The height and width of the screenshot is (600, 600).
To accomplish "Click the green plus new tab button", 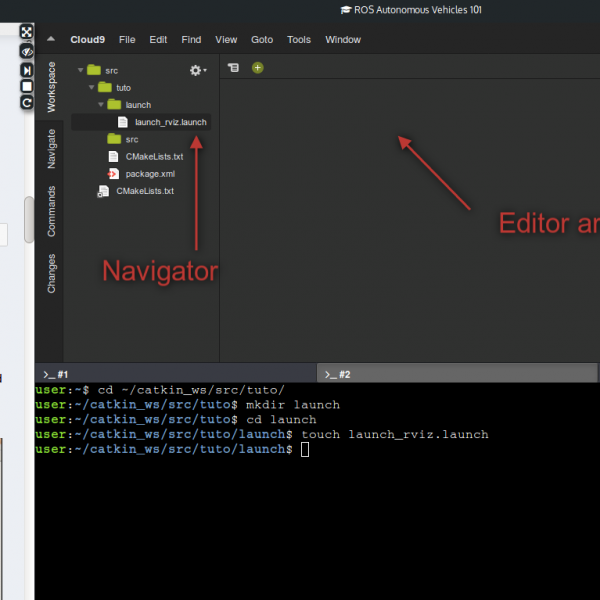I will coord(258,68).
